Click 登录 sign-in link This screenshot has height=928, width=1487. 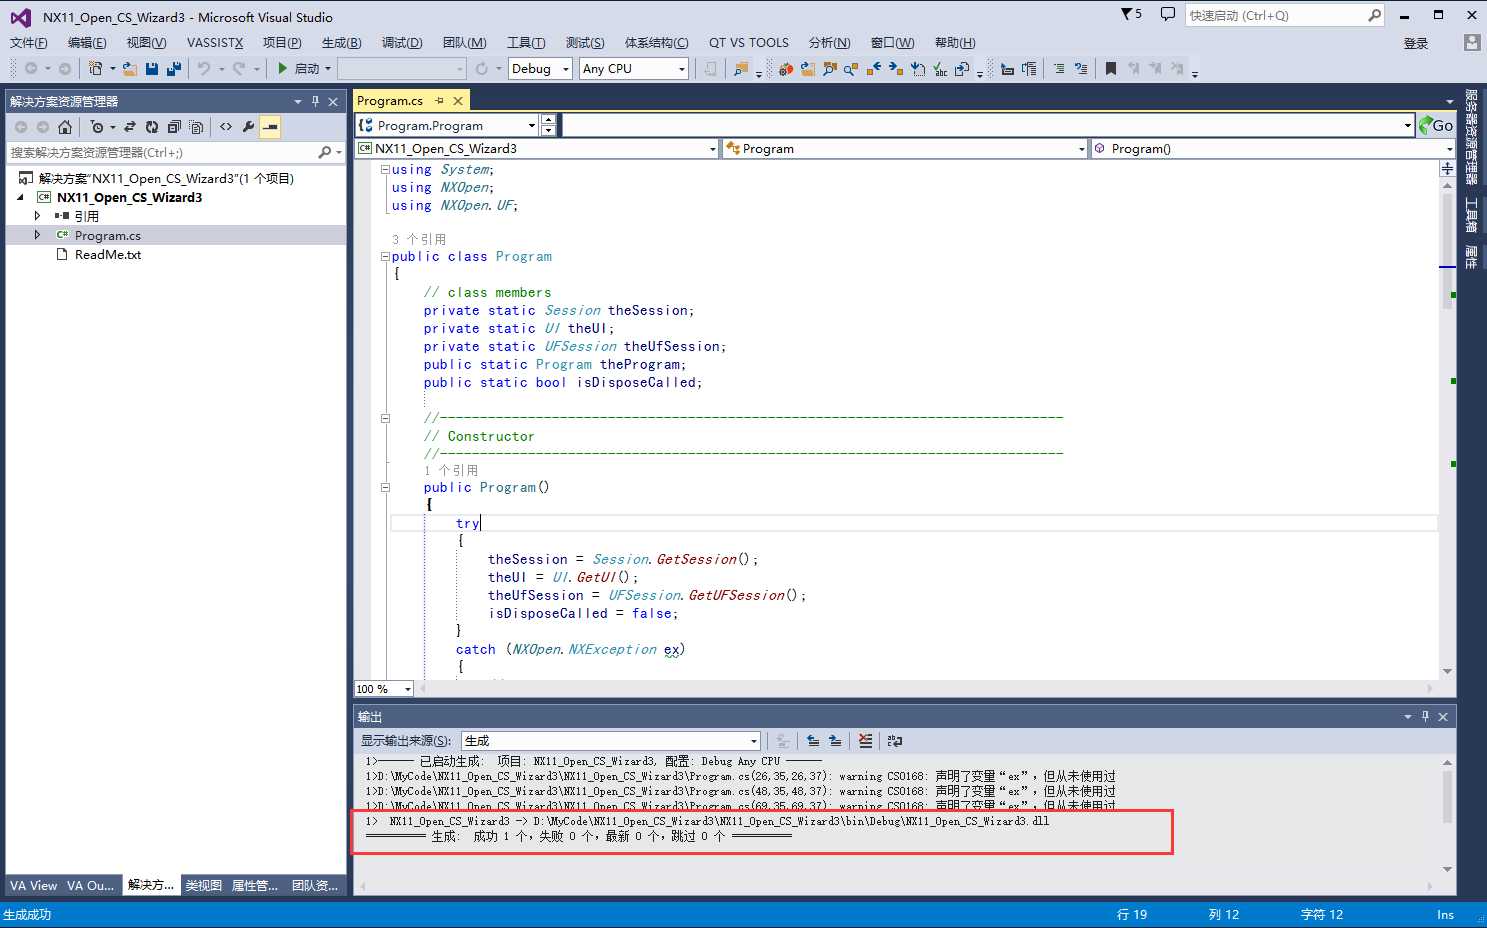pyautogui.click(x=1416, y=43)
